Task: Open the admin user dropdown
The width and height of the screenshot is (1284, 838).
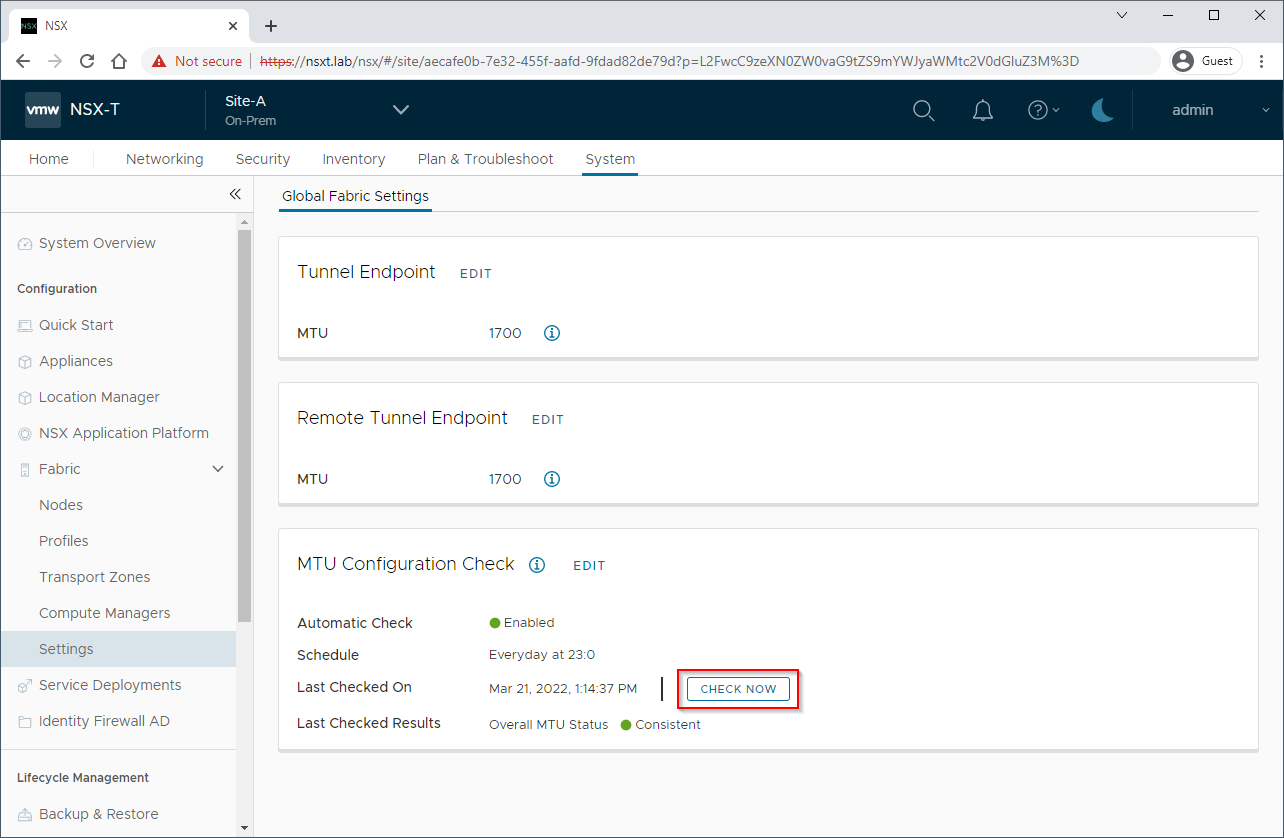Action: coord(1220,110)
